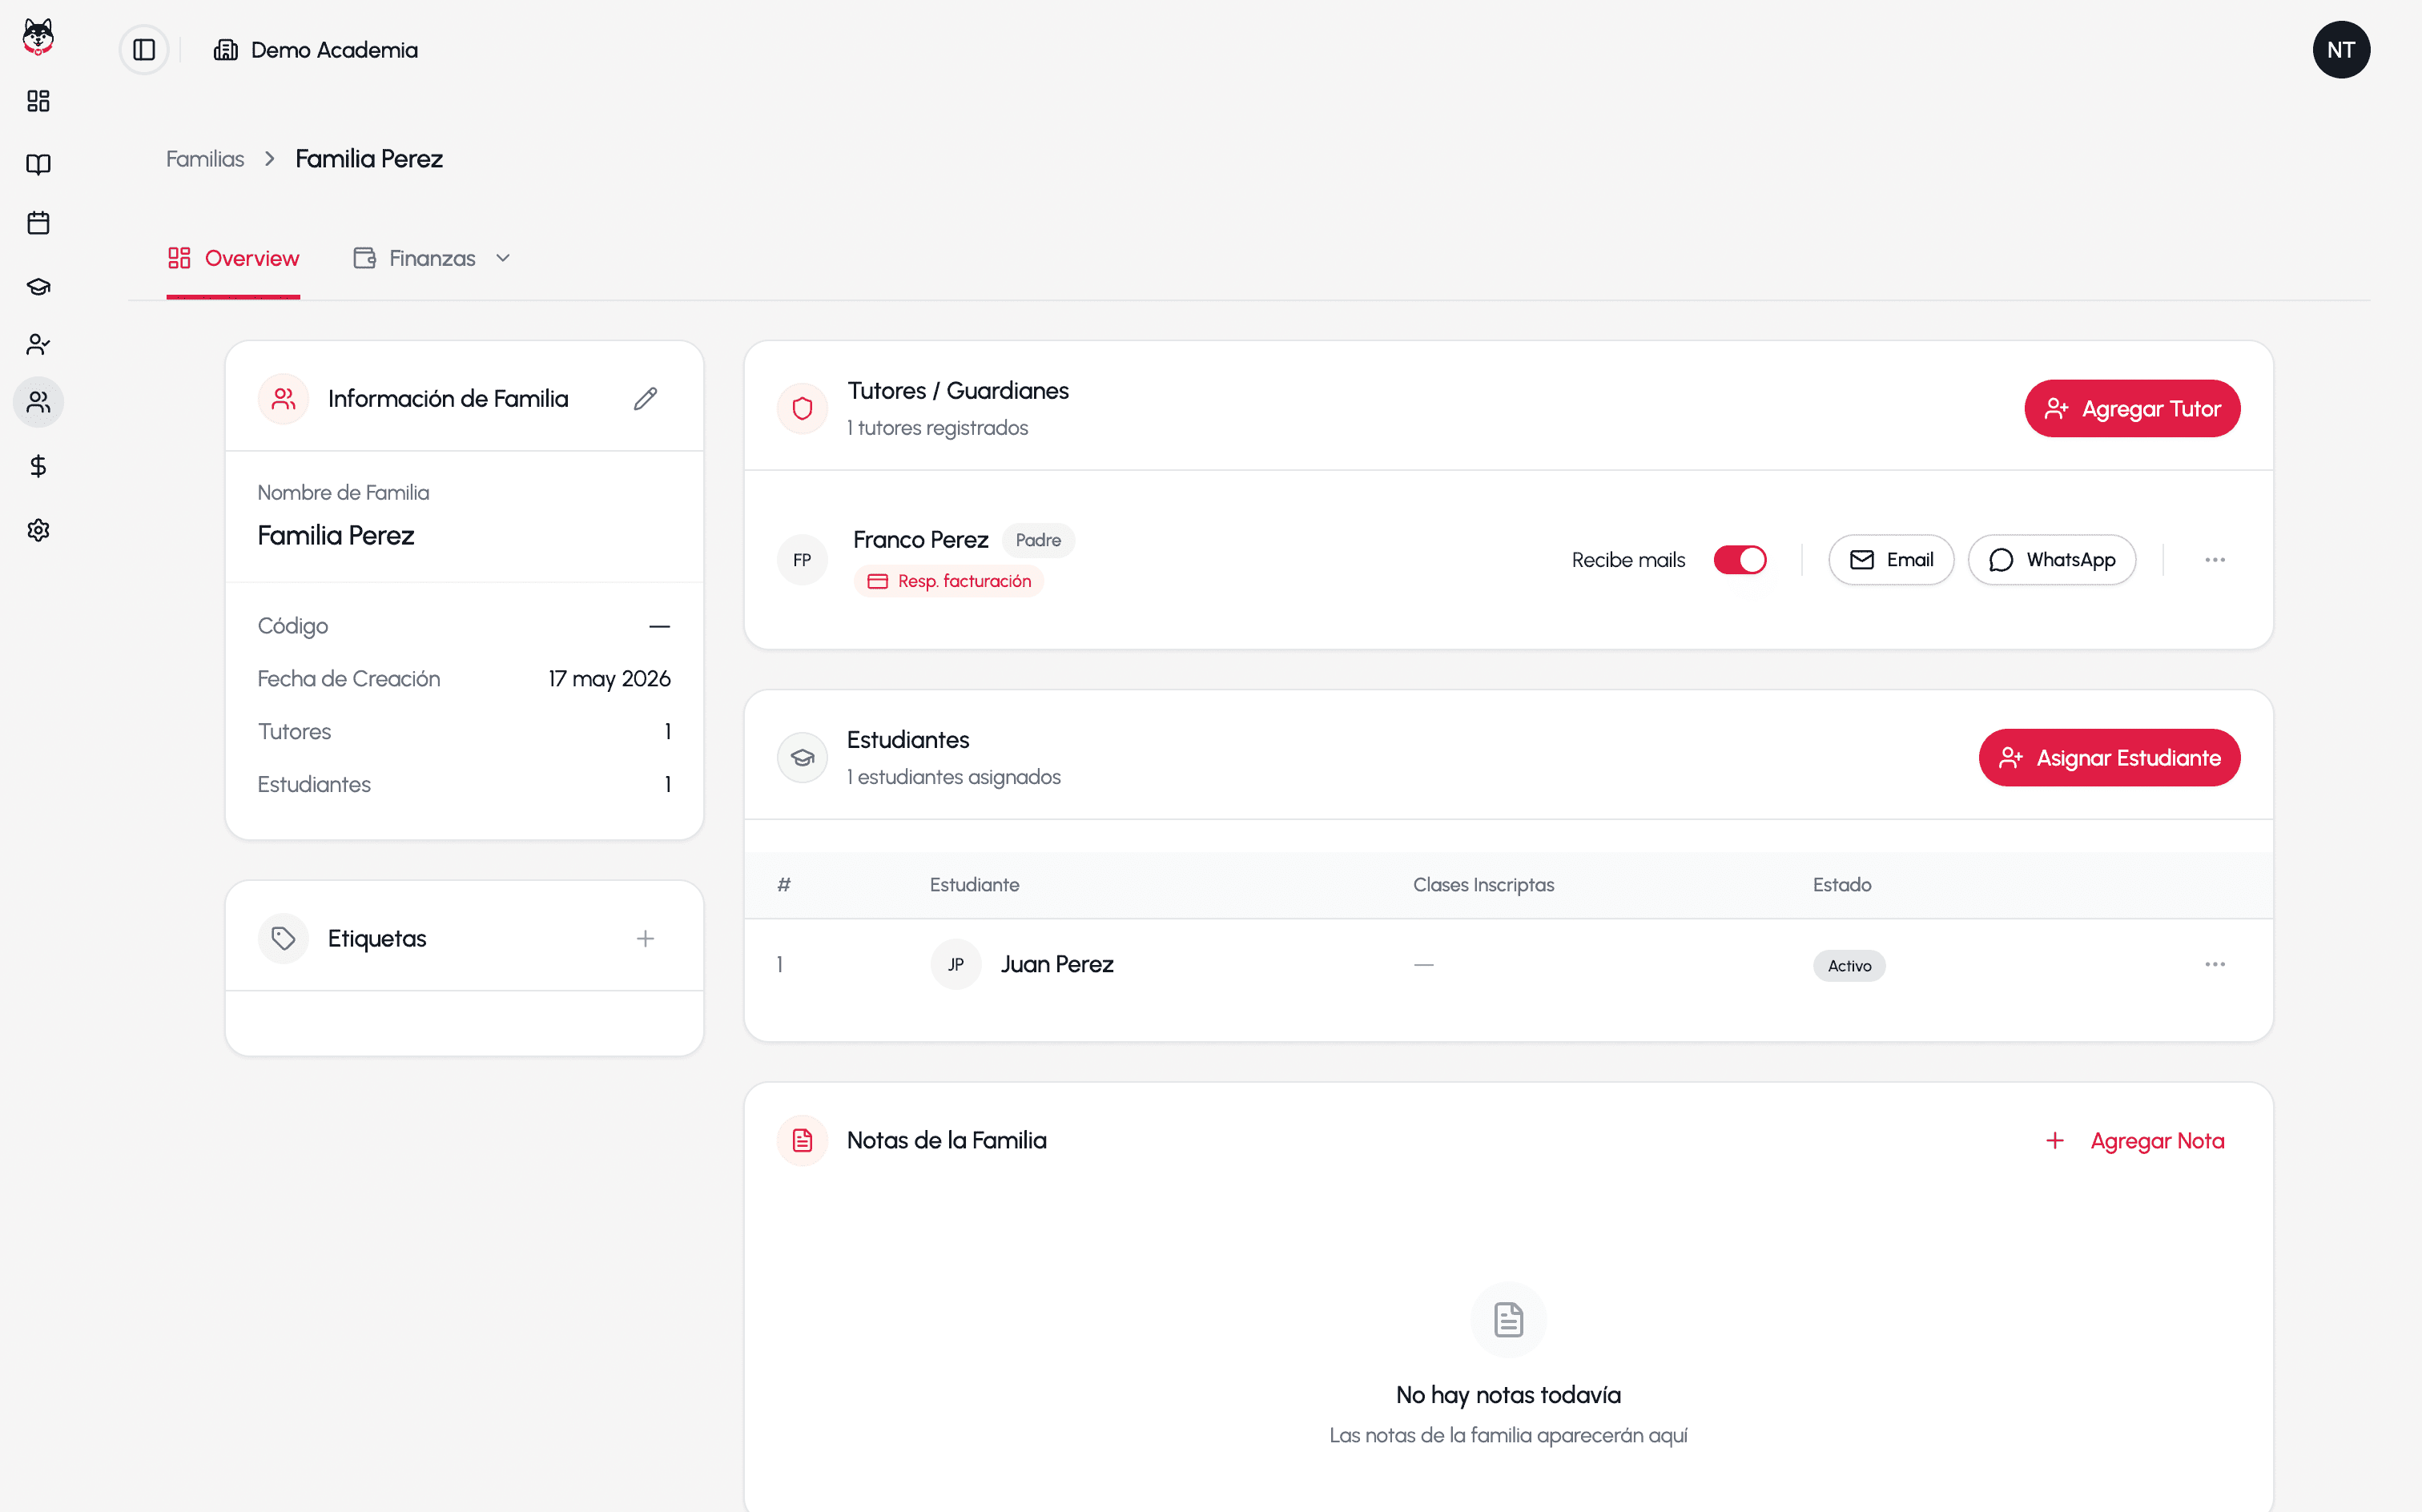Image resolution: width=2422 pixels, height=1512 pixels.
Task: Open the NT user avatar menu
Action: [x=2340, y=50]
